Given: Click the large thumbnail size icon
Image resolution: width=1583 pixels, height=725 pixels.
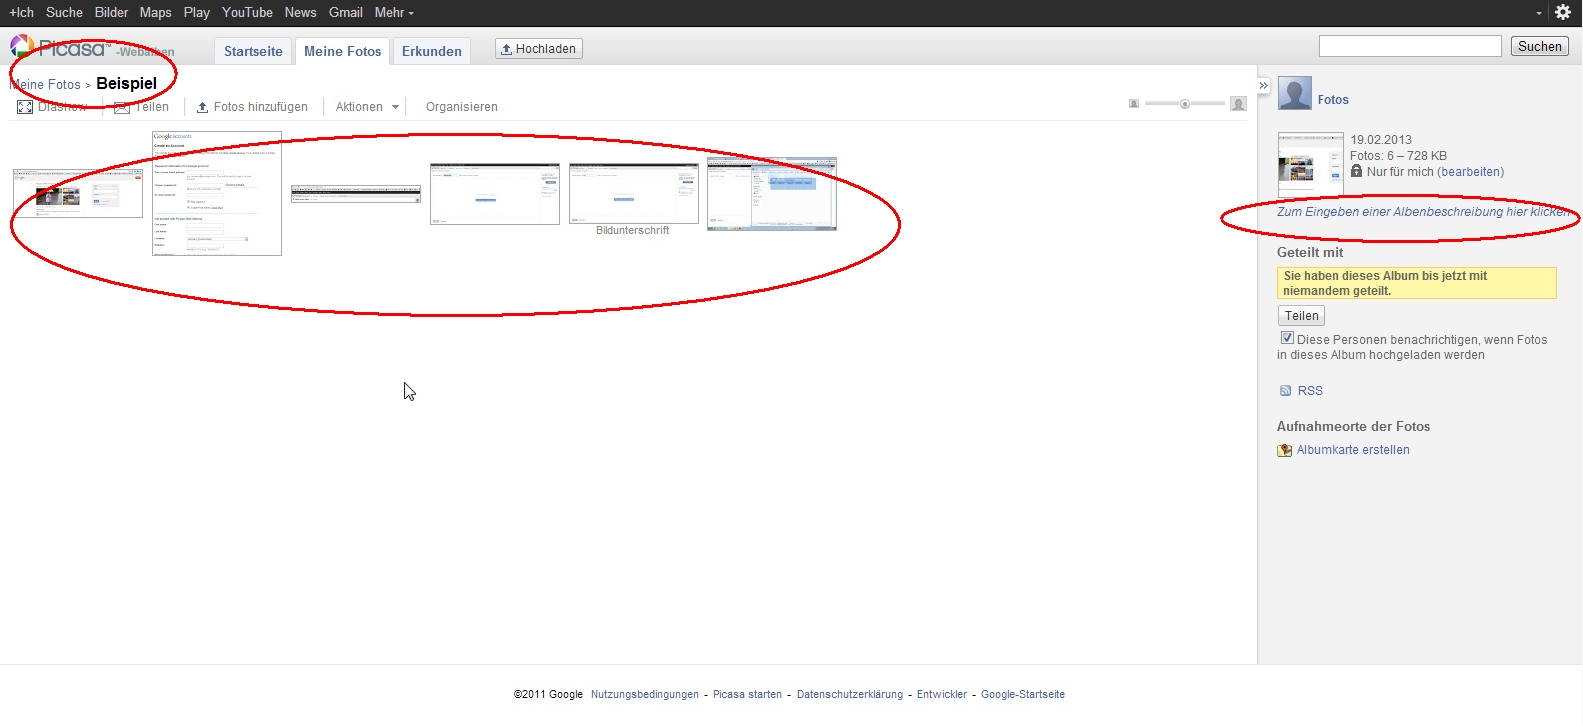Looking at the screenshot, I should click(x=1238, y=104).
